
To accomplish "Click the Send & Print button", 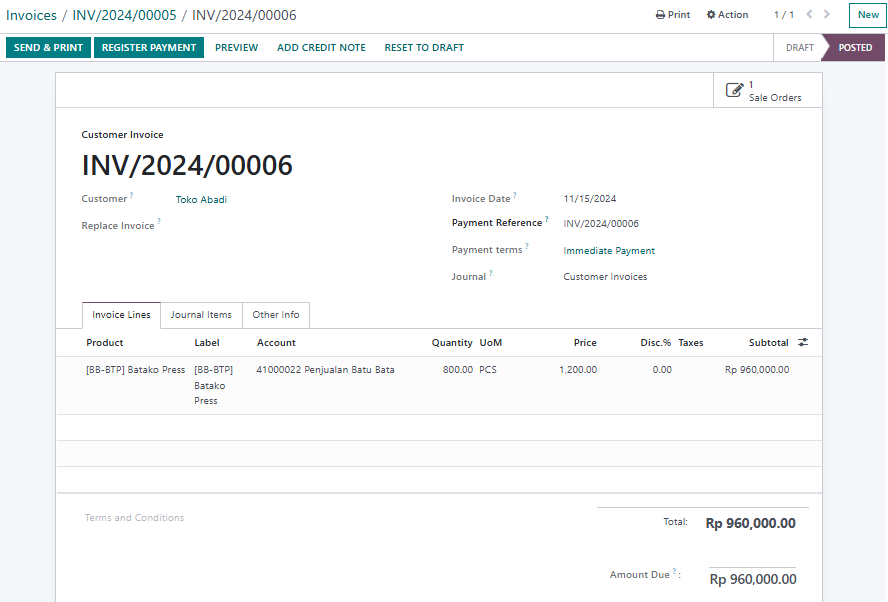I will (48, 48).
